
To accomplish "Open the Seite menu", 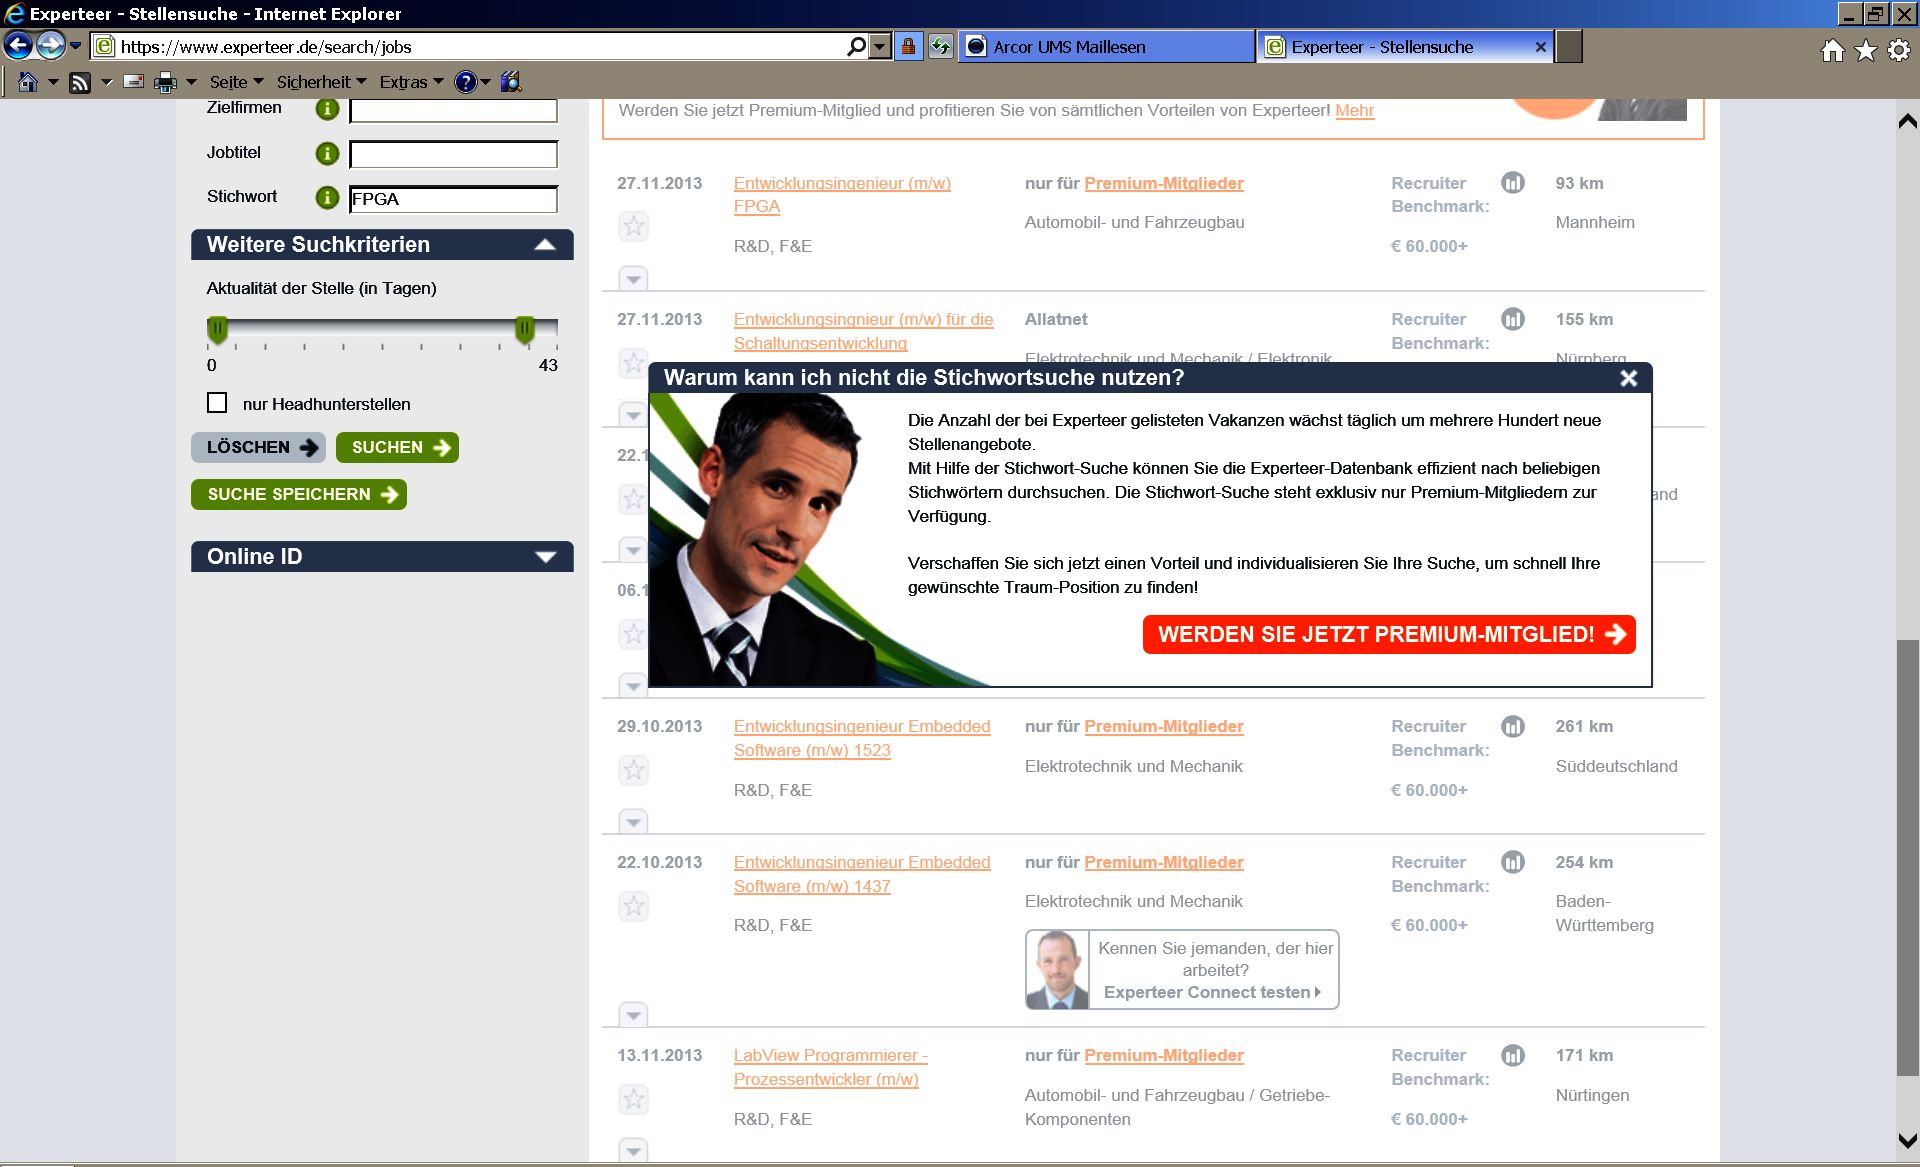I will 236,82.
